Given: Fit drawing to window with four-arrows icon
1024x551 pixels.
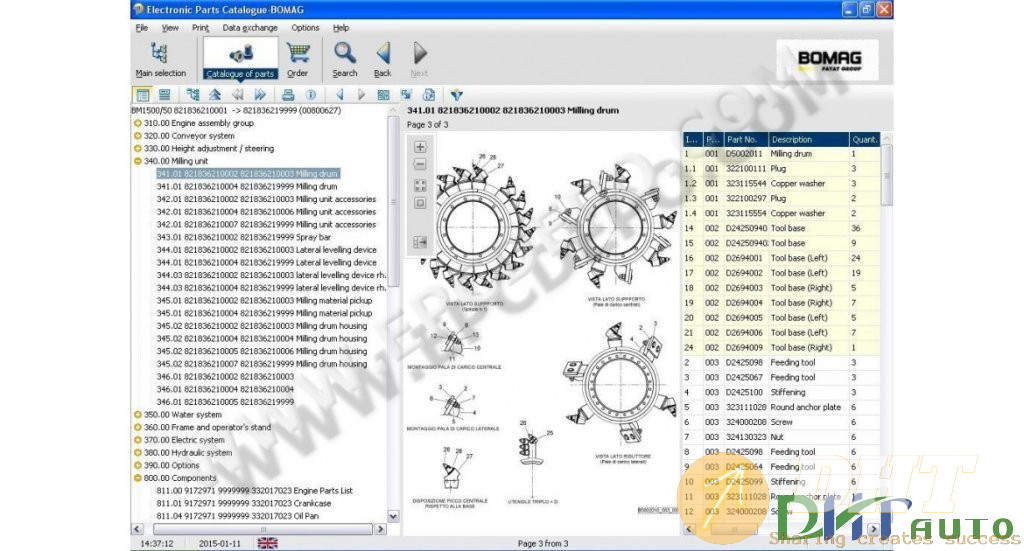Looking at the screenshot, I should 421,186.
